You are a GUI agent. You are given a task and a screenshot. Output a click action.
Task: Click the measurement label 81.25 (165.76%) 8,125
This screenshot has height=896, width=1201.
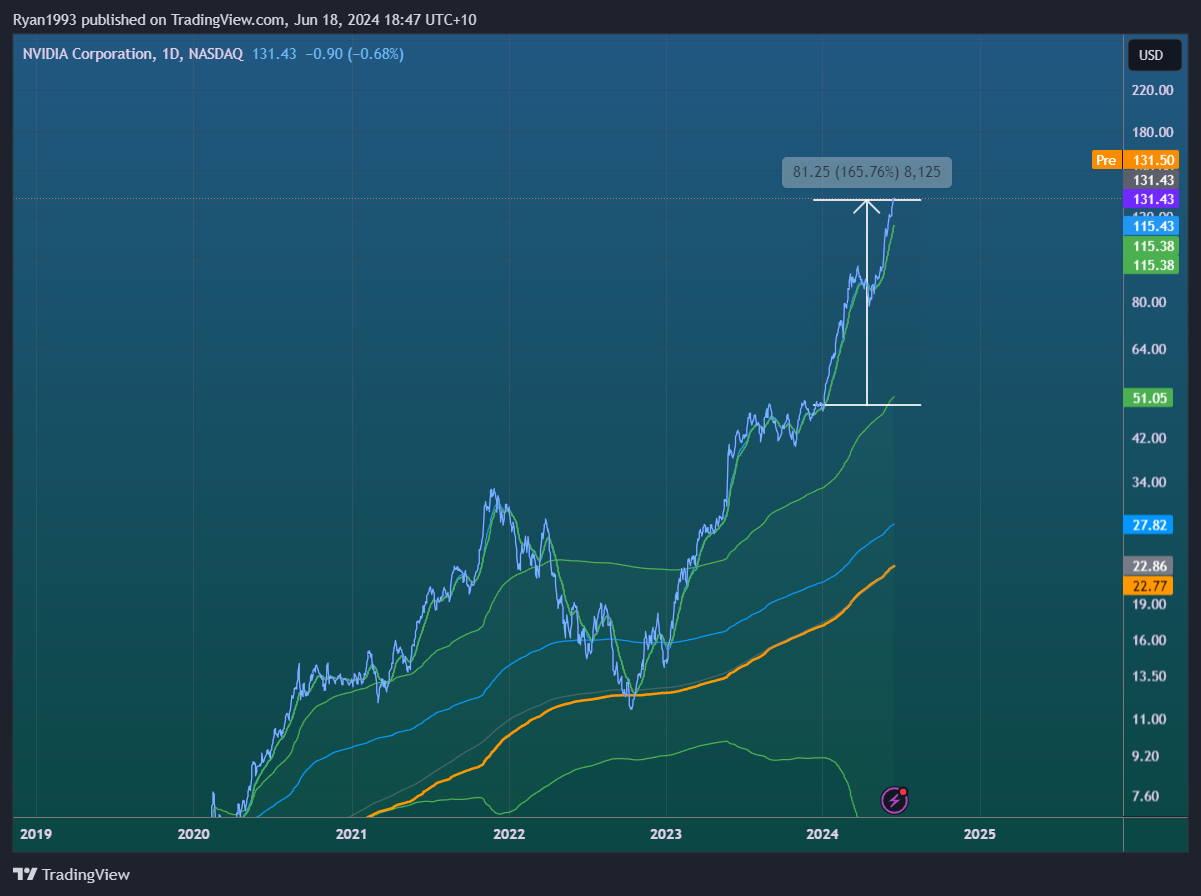click(866, 173)
